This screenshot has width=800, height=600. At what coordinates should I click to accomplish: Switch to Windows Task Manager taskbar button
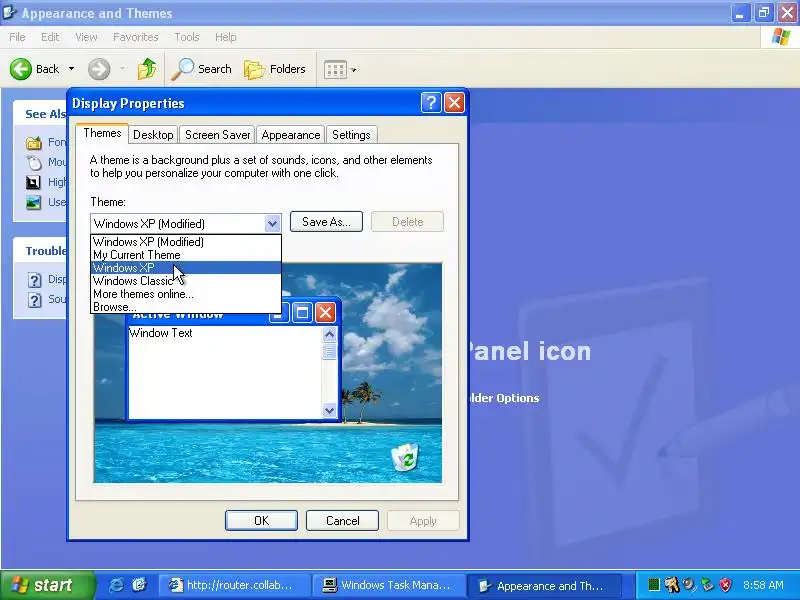point(389,585)
